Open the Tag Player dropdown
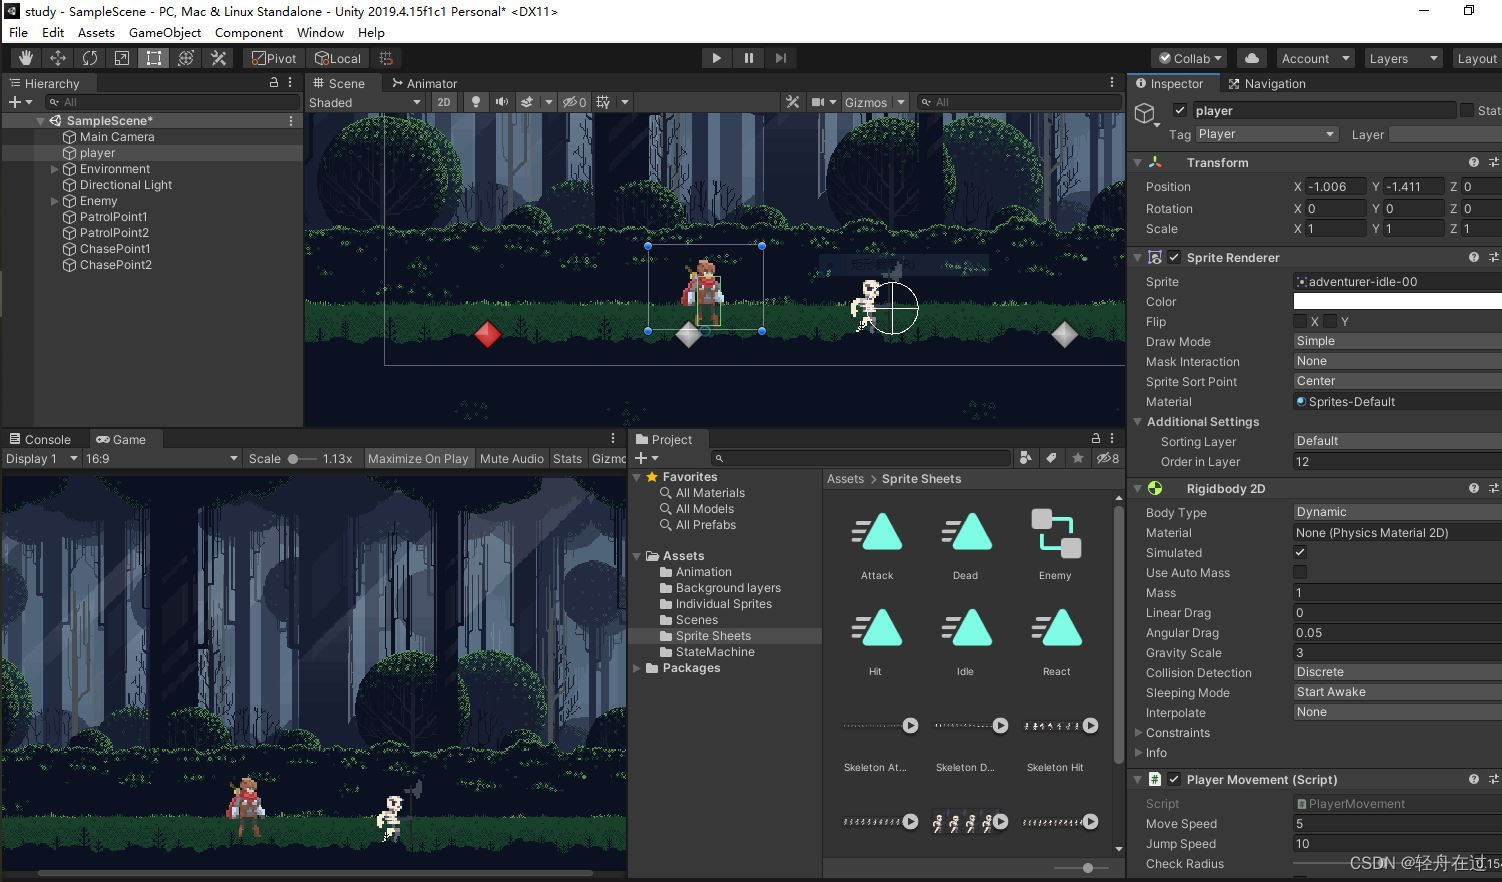 (x=1266, y=134)
